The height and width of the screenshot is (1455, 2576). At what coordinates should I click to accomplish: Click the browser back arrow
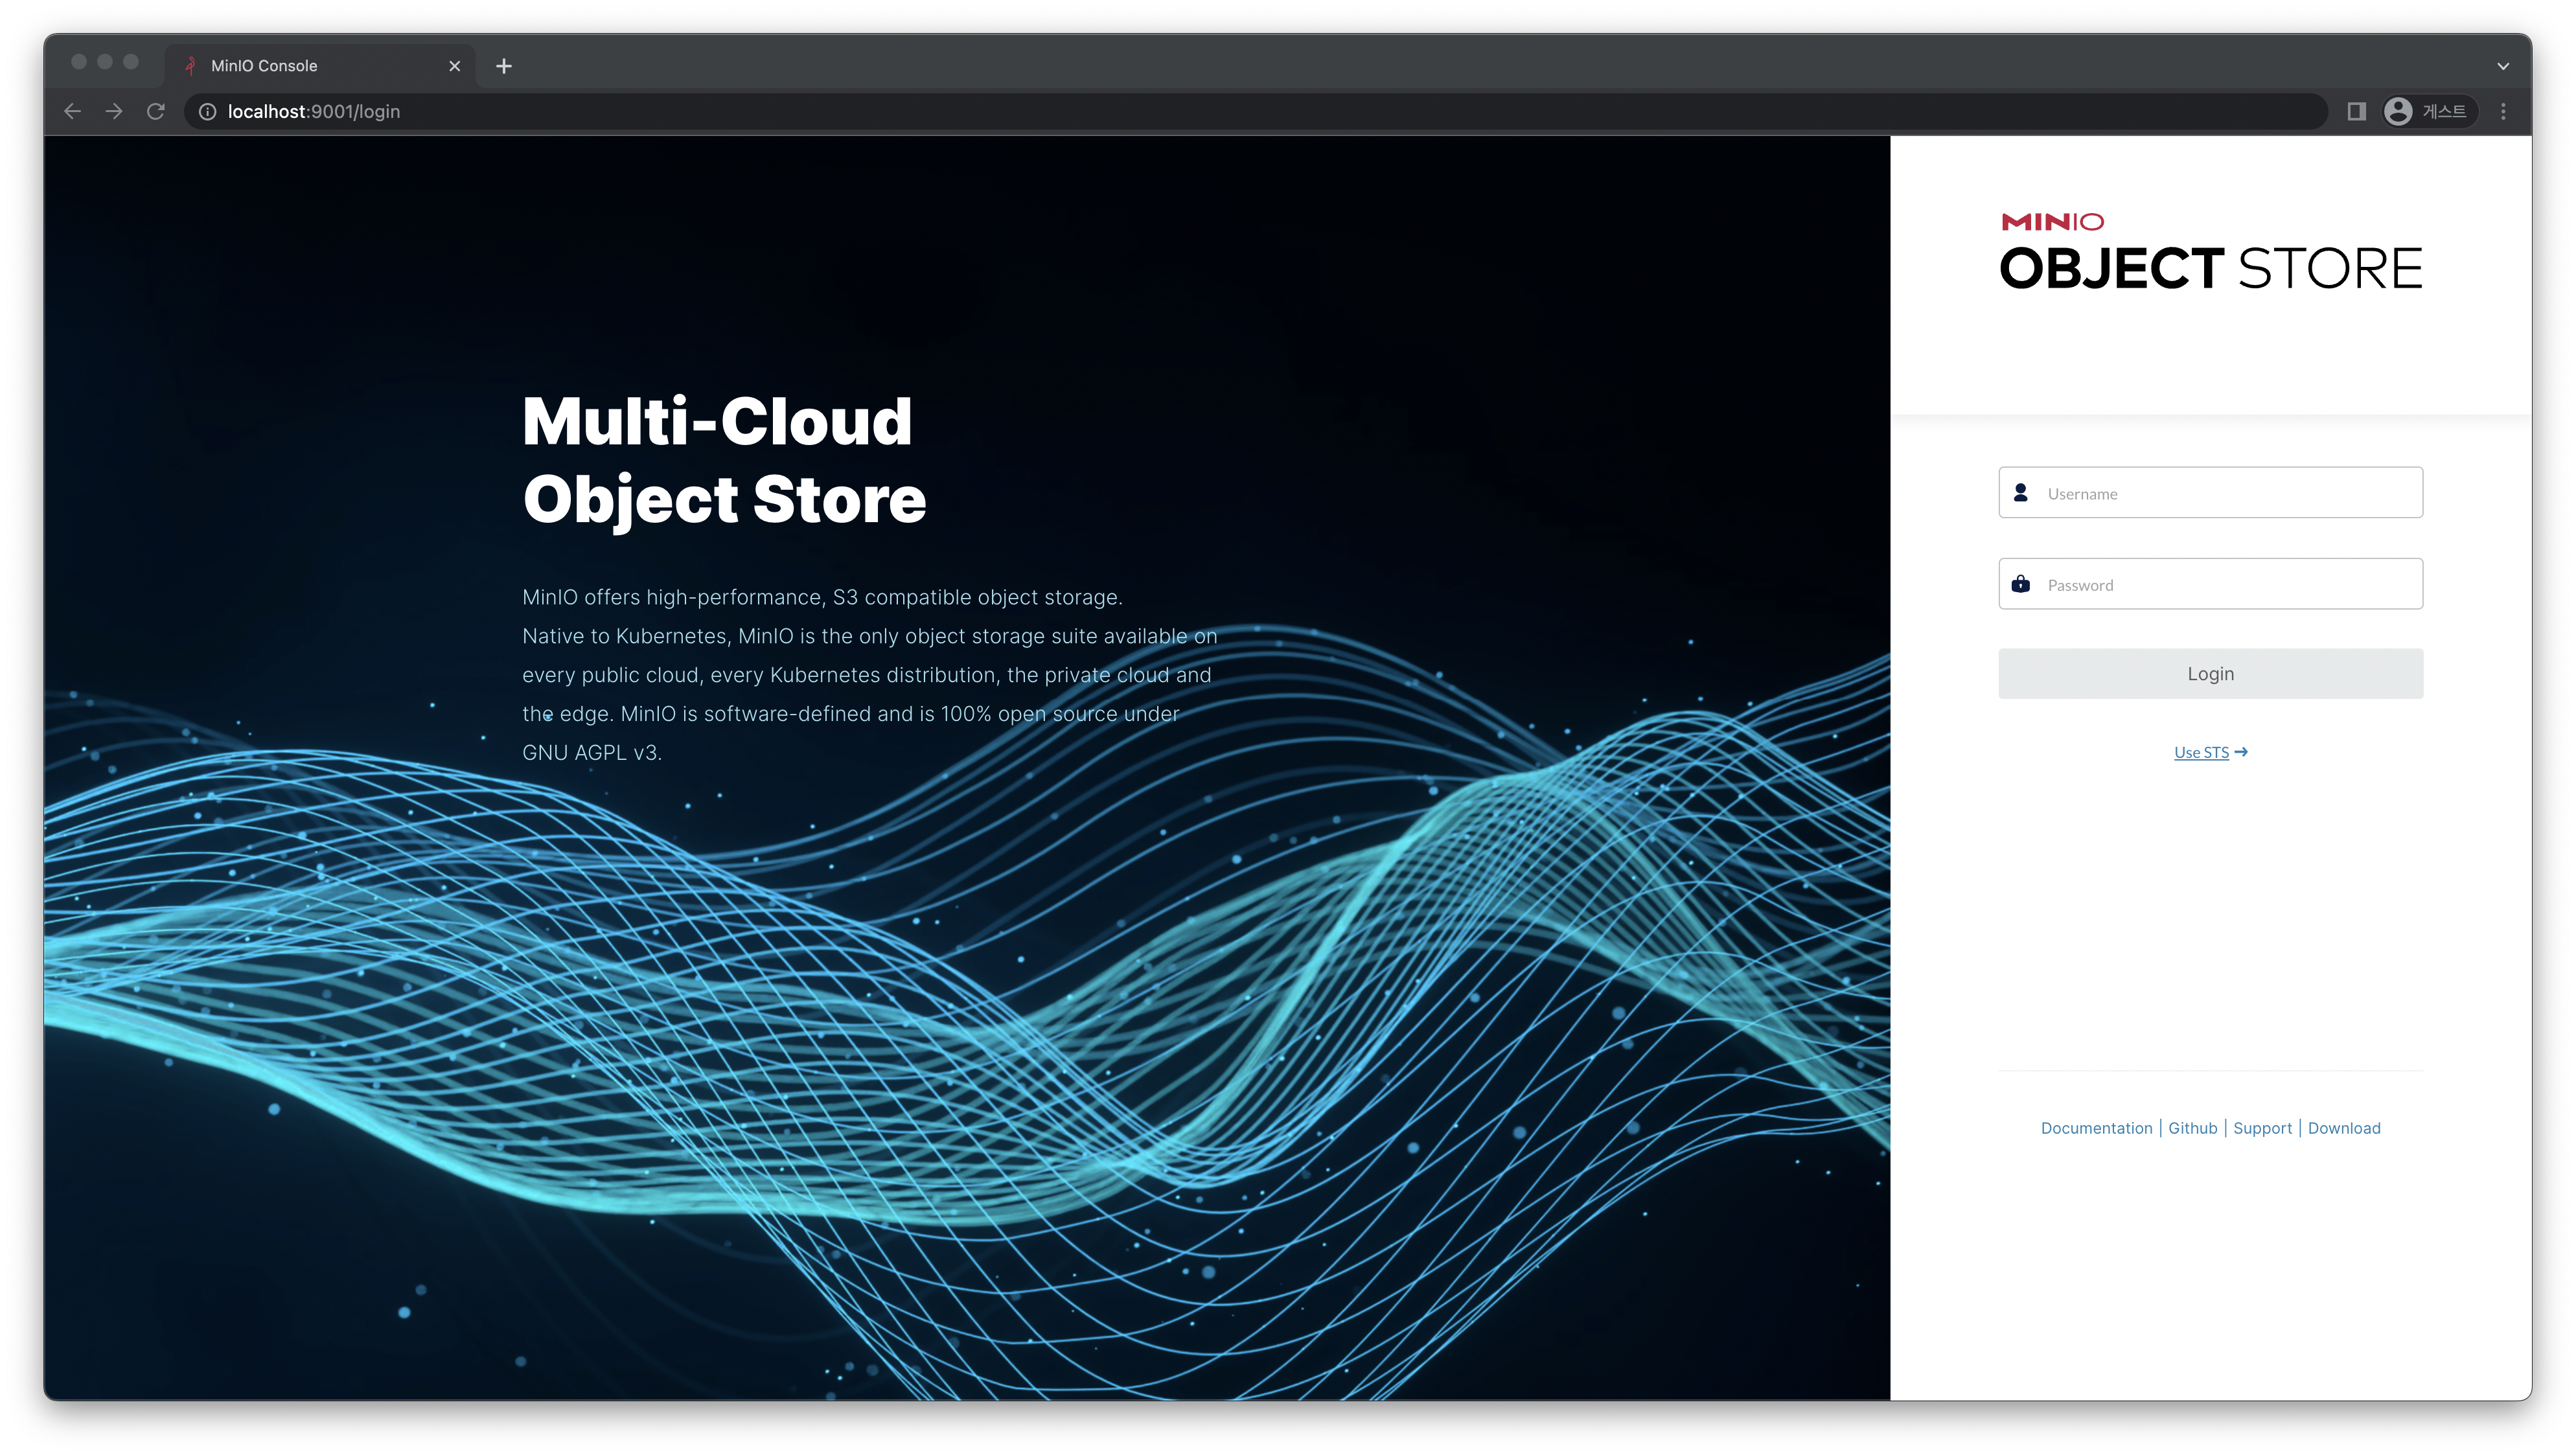(x=72, y=111)
